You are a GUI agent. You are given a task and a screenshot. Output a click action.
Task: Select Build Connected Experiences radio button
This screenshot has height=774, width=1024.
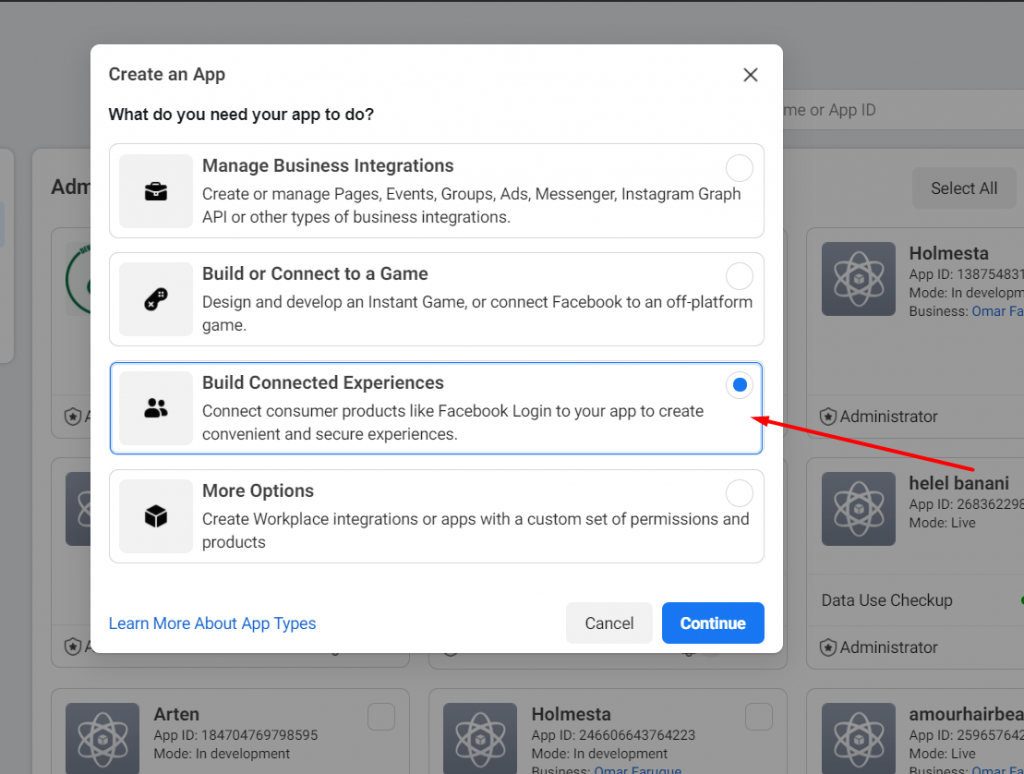click(x=739, y=385)
